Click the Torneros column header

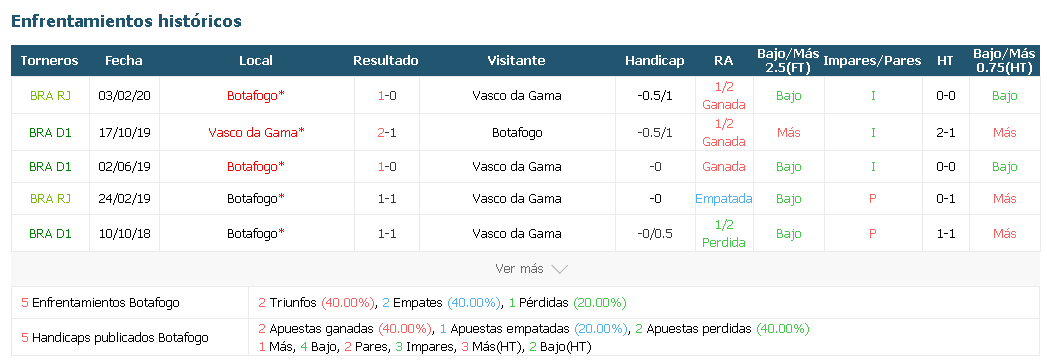[x=49, y=61]
